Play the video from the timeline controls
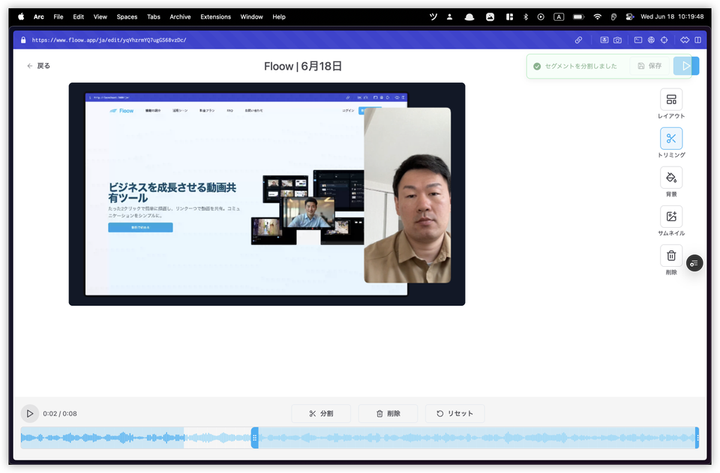Screen dimensions: 720x473 30,413
